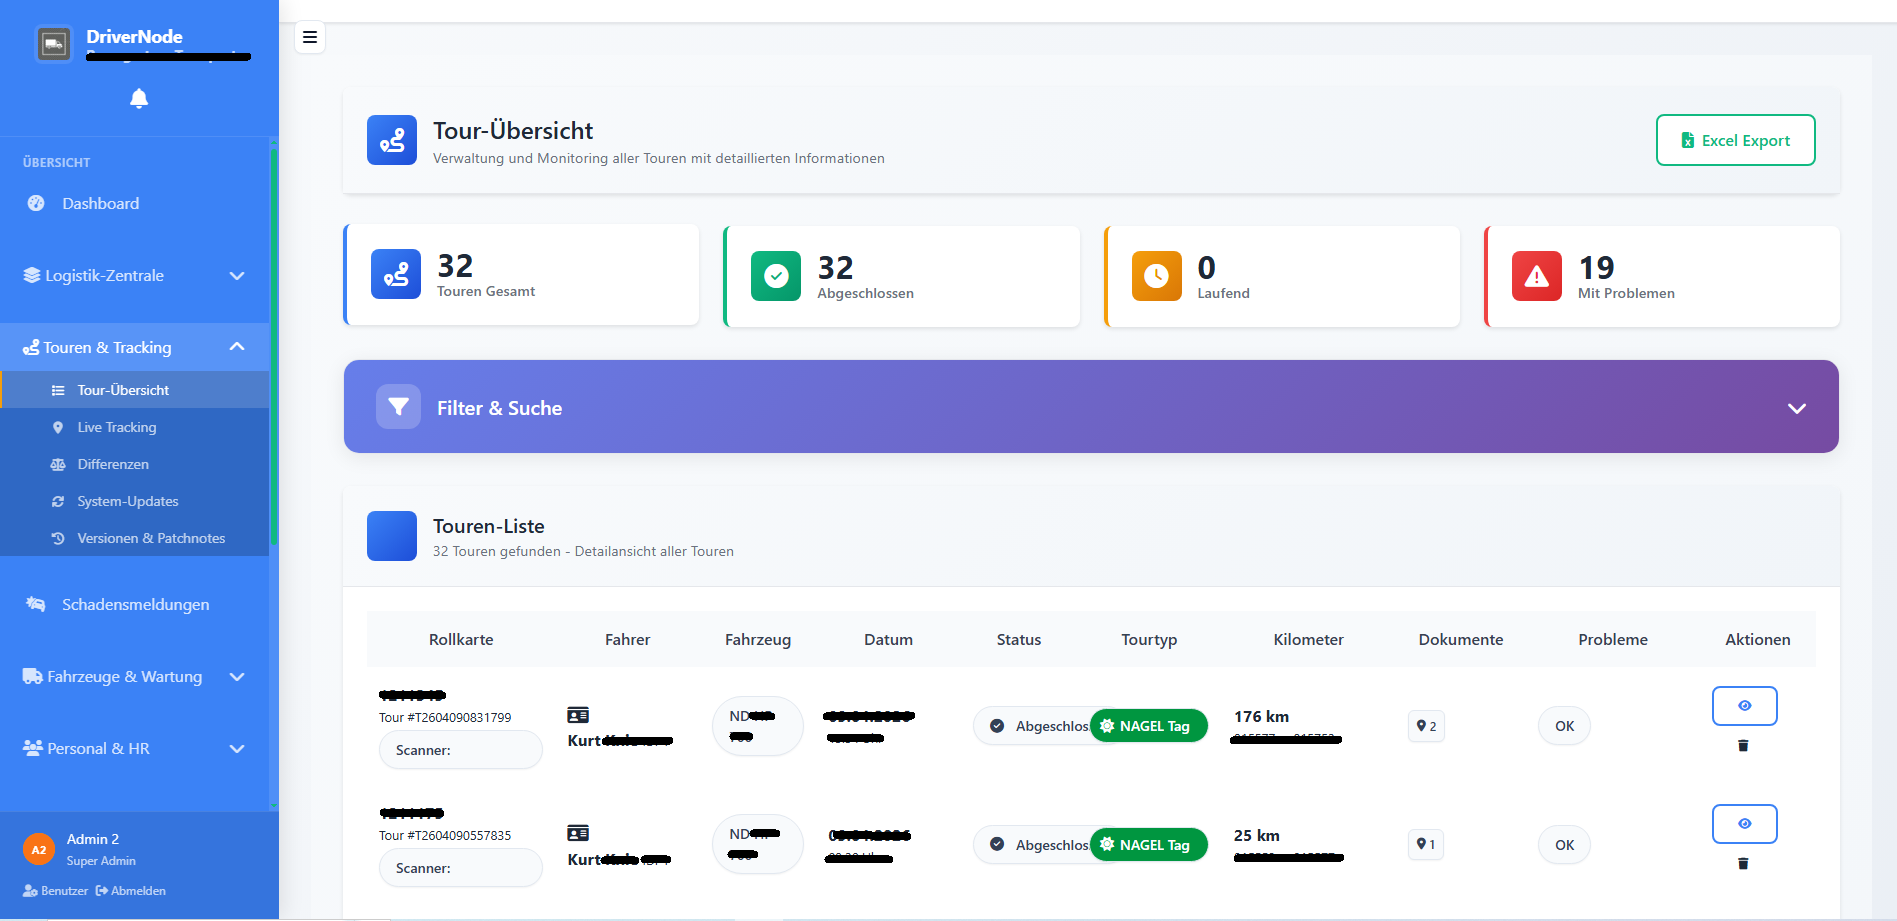The width and height of the screenshot is (1897, 921).
Task: Open the notifications bell
Action: (139, 98)
